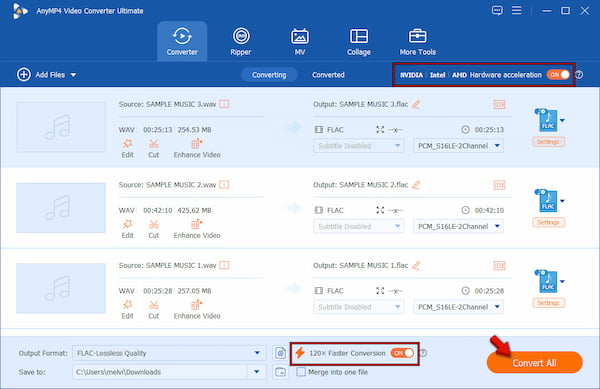
Task: Expand Subtitle Disabled dropdown for SAMPLE MUSIC 3
Action: point(359,146)
